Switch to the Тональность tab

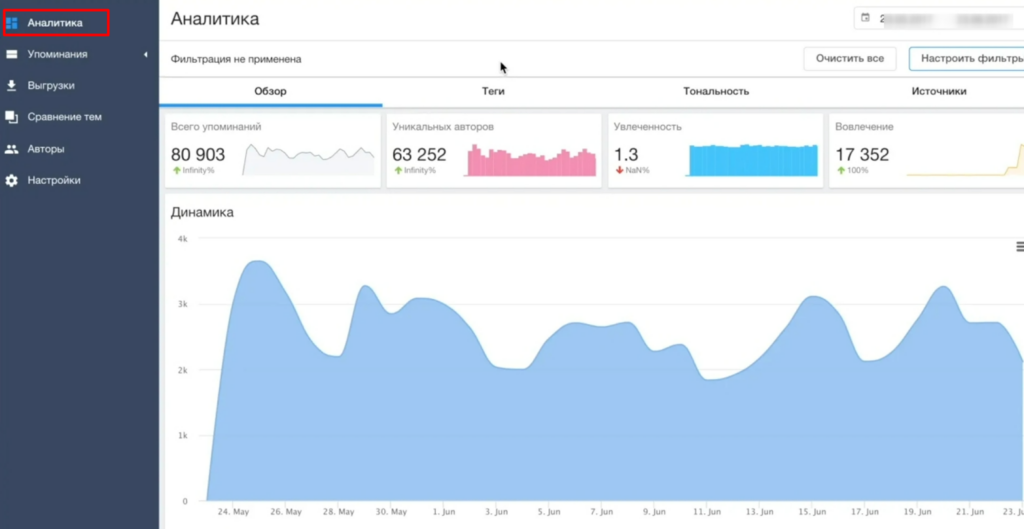tap(716, 92)
